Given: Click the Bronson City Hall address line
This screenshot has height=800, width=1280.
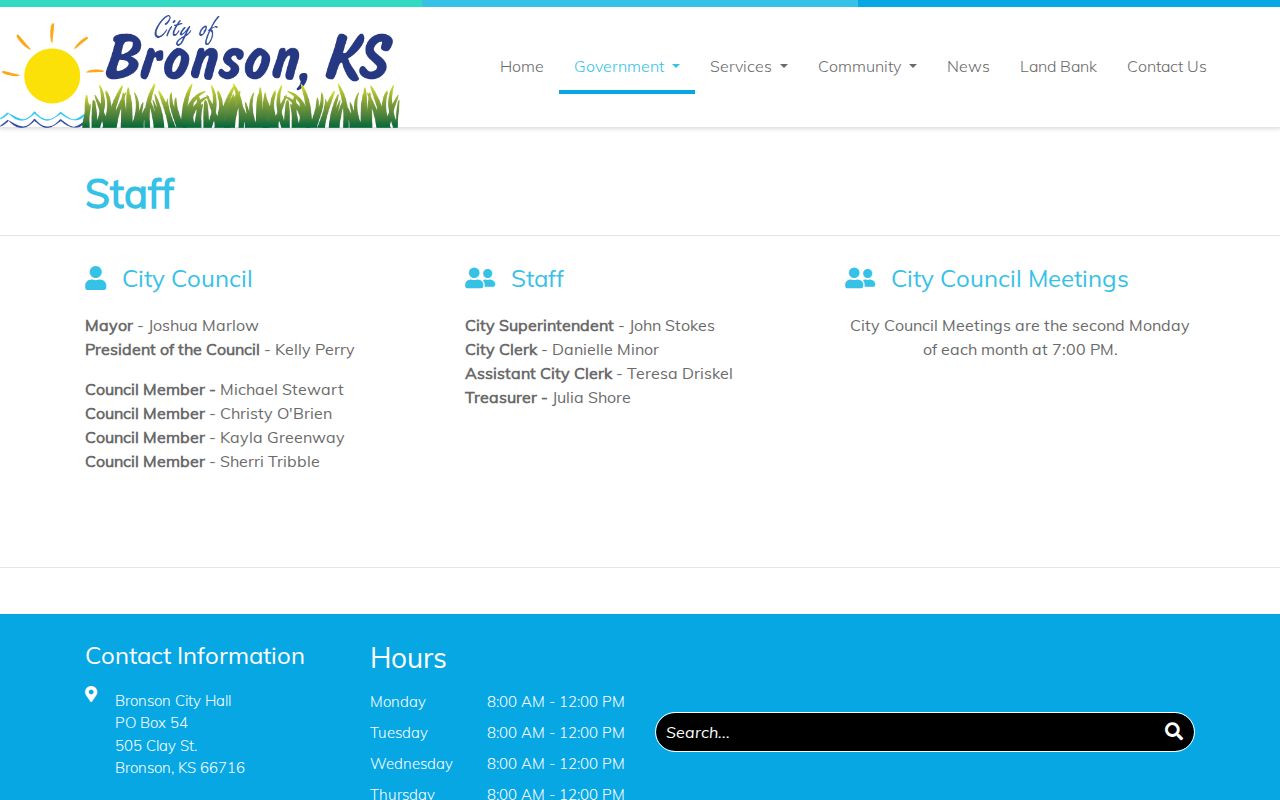Looking at the screenshot, I should (x=173, y=700).
